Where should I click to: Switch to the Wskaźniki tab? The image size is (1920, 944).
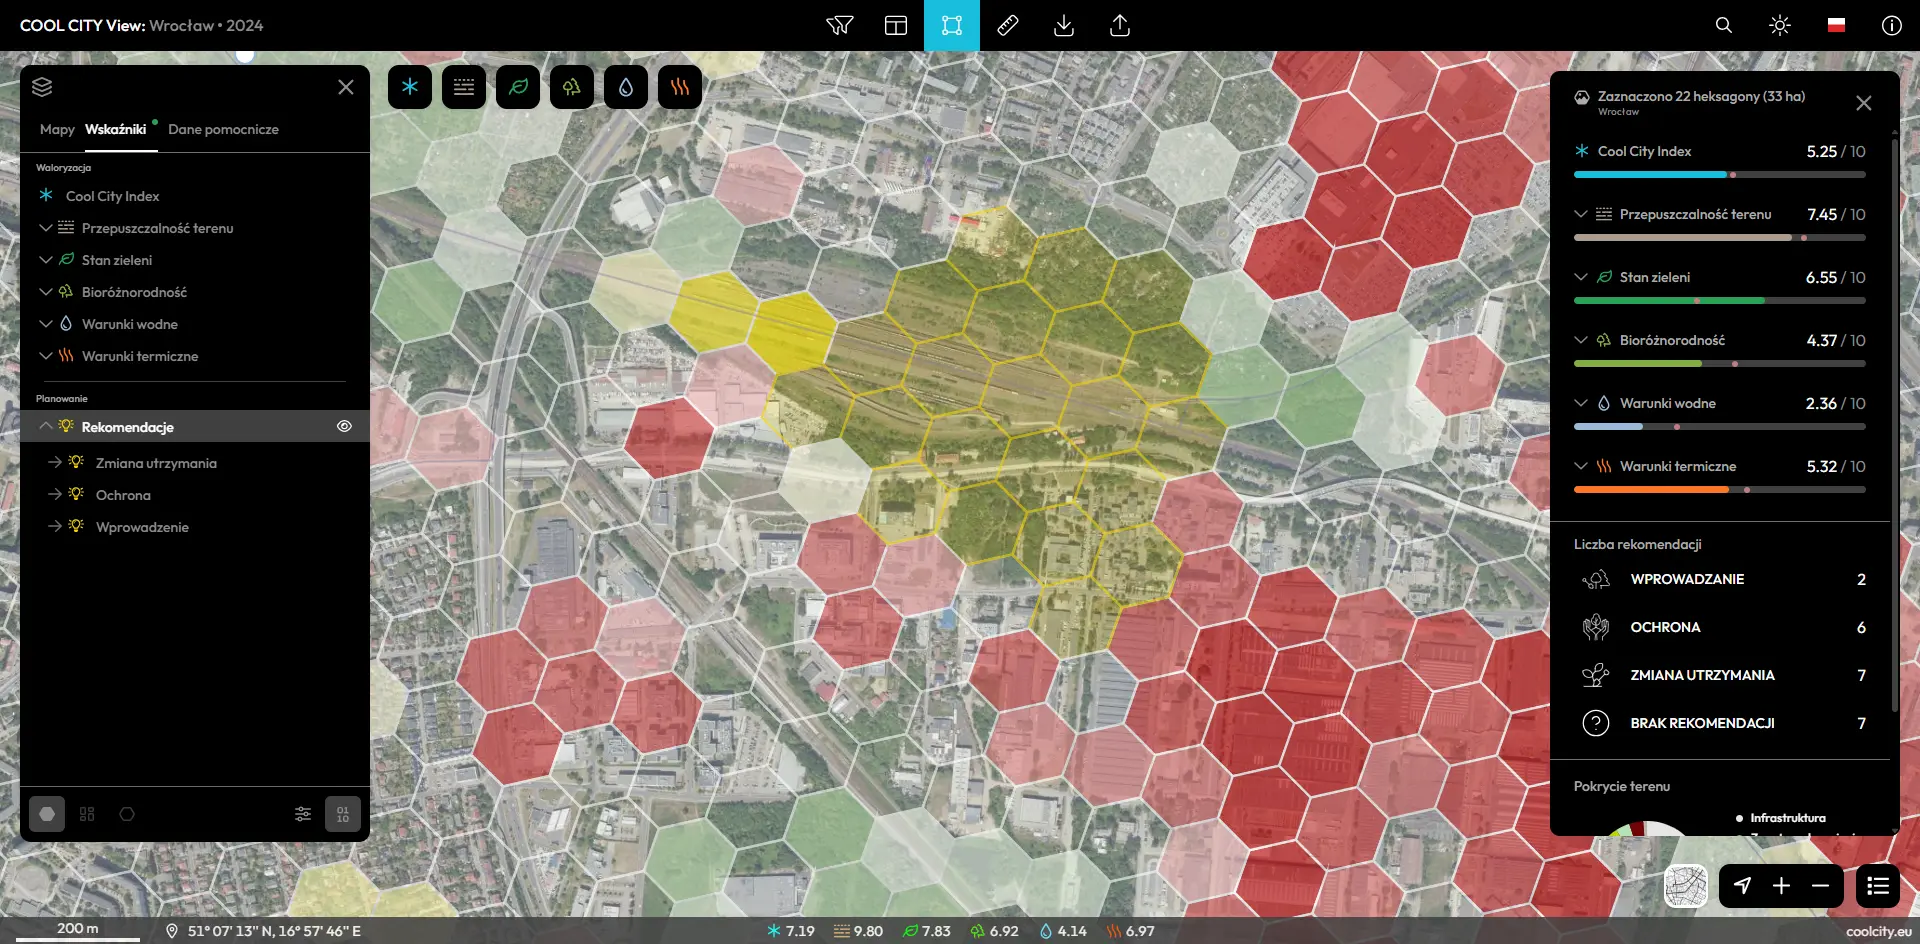click(x=116, y=129)
